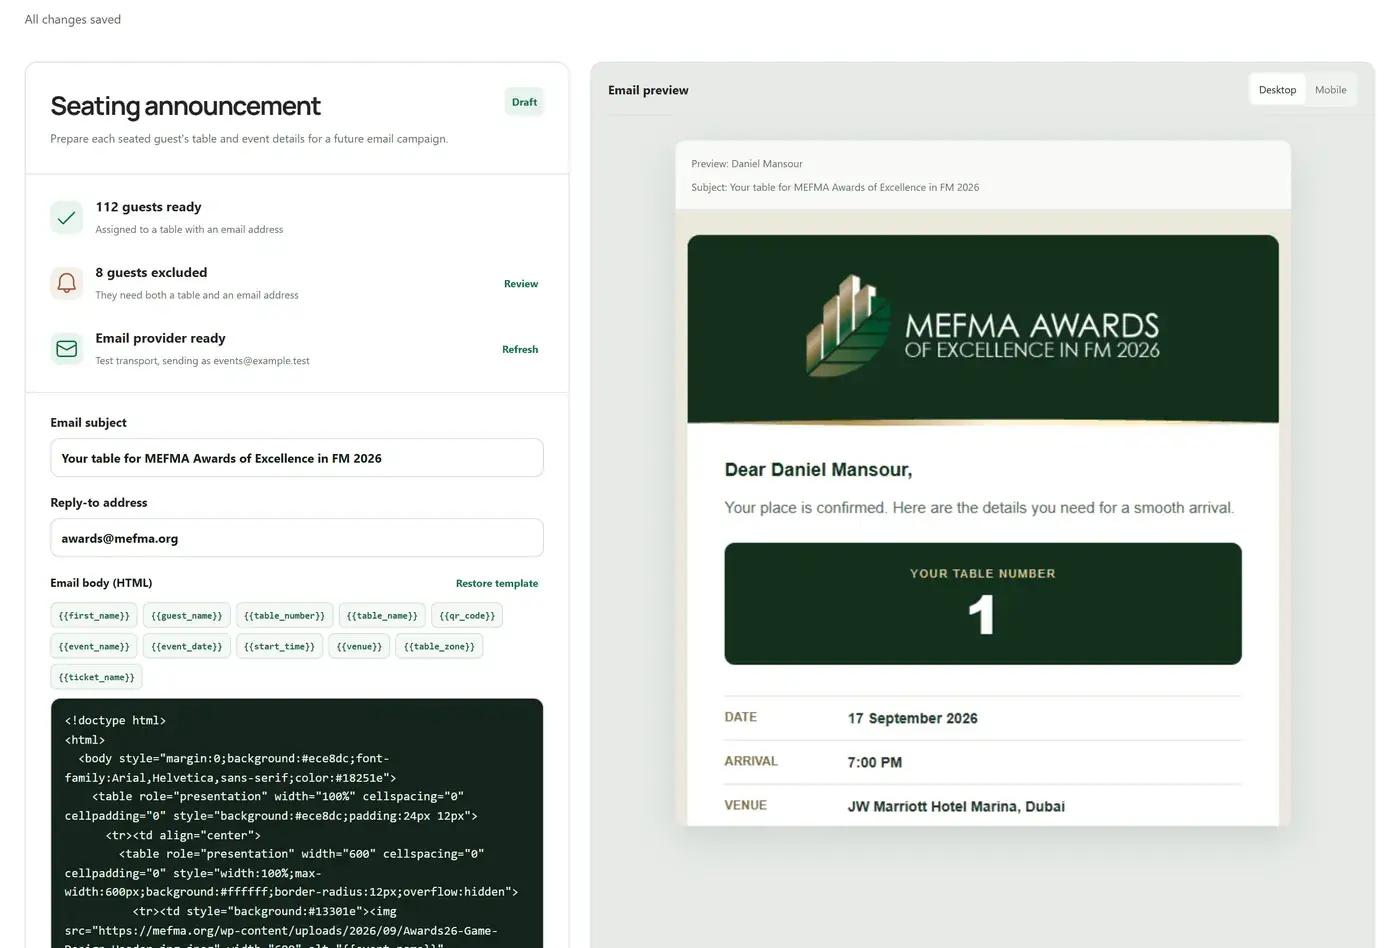
Task: Click the "Preview: Daniel Mansour" line
Action: coord(747,164)
